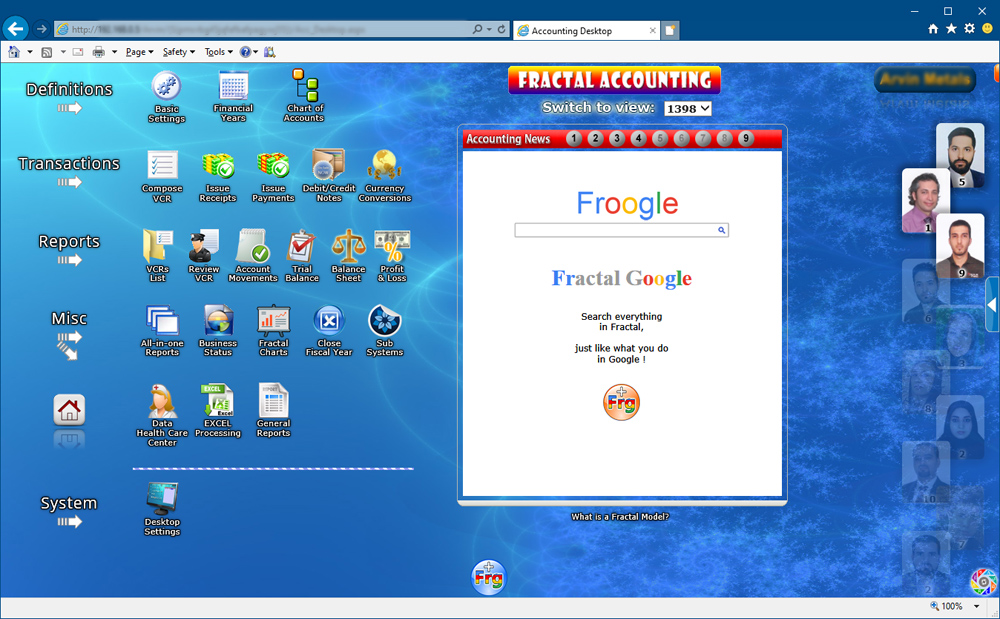This screenshot has width=1000, height=619.
Task: Open Business Status icon
Action: coord(217,321)
